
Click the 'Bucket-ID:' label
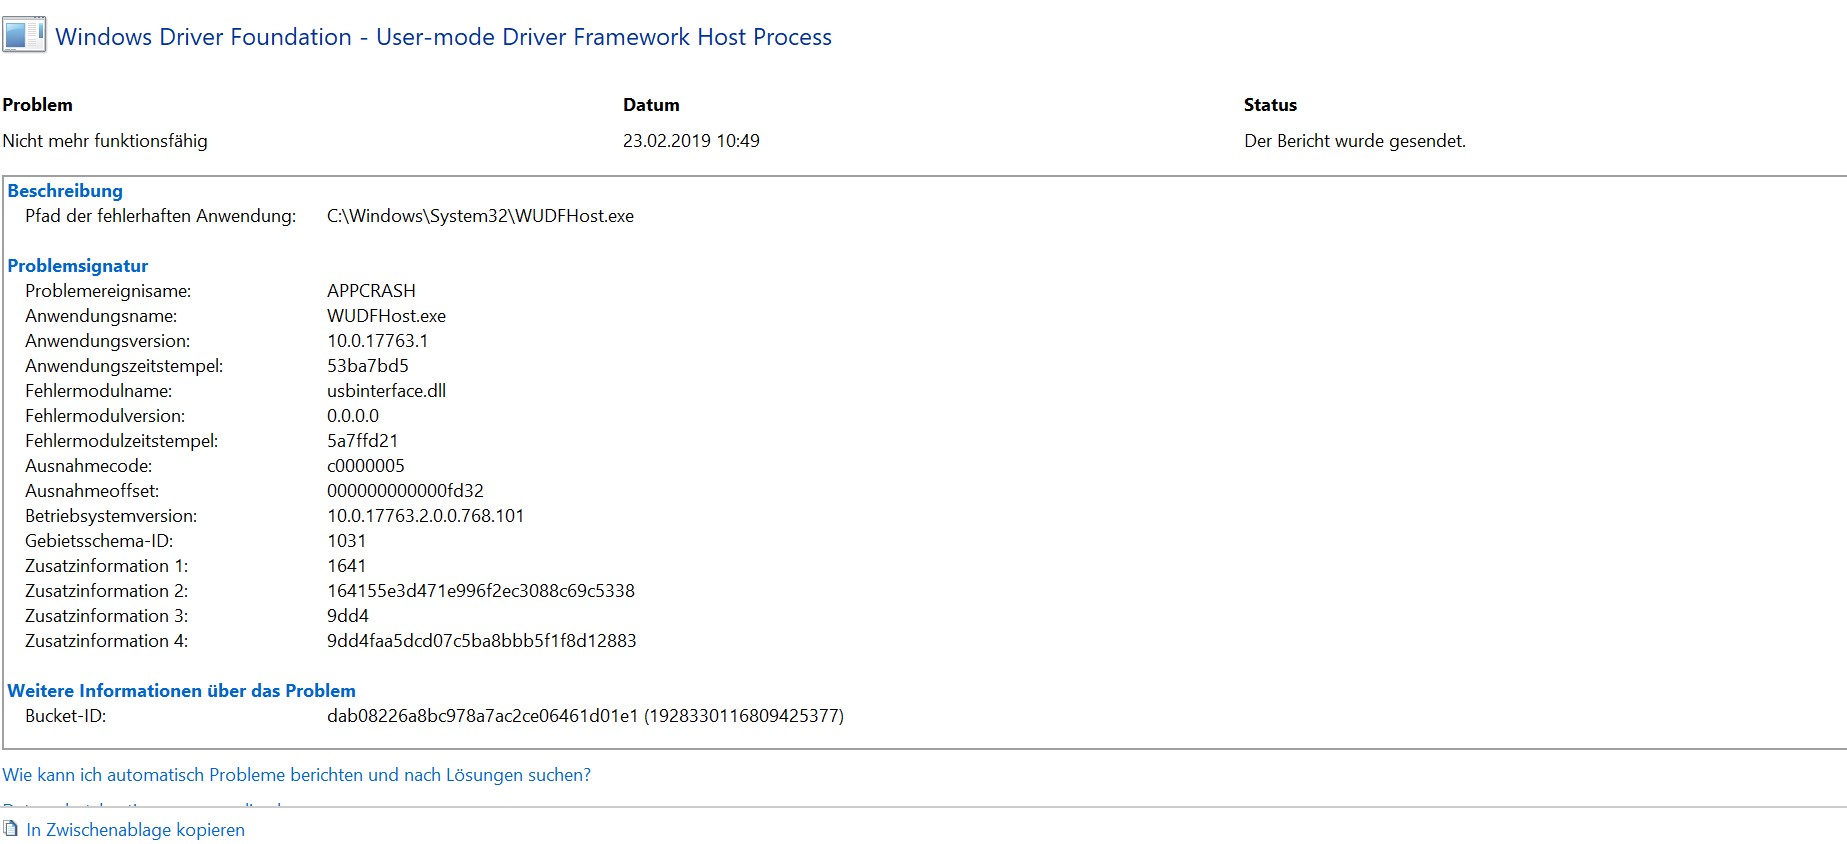[65, 716]
